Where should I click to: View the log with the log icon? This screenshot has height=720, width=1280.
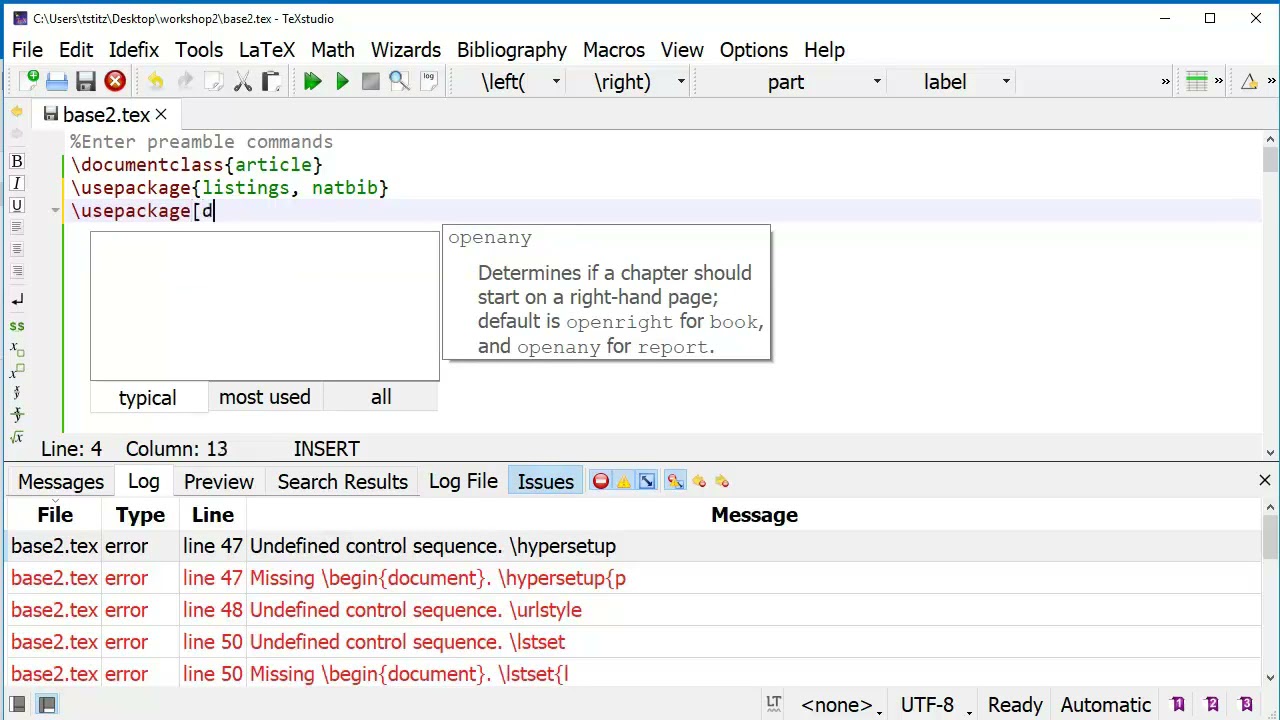(429, 81)
